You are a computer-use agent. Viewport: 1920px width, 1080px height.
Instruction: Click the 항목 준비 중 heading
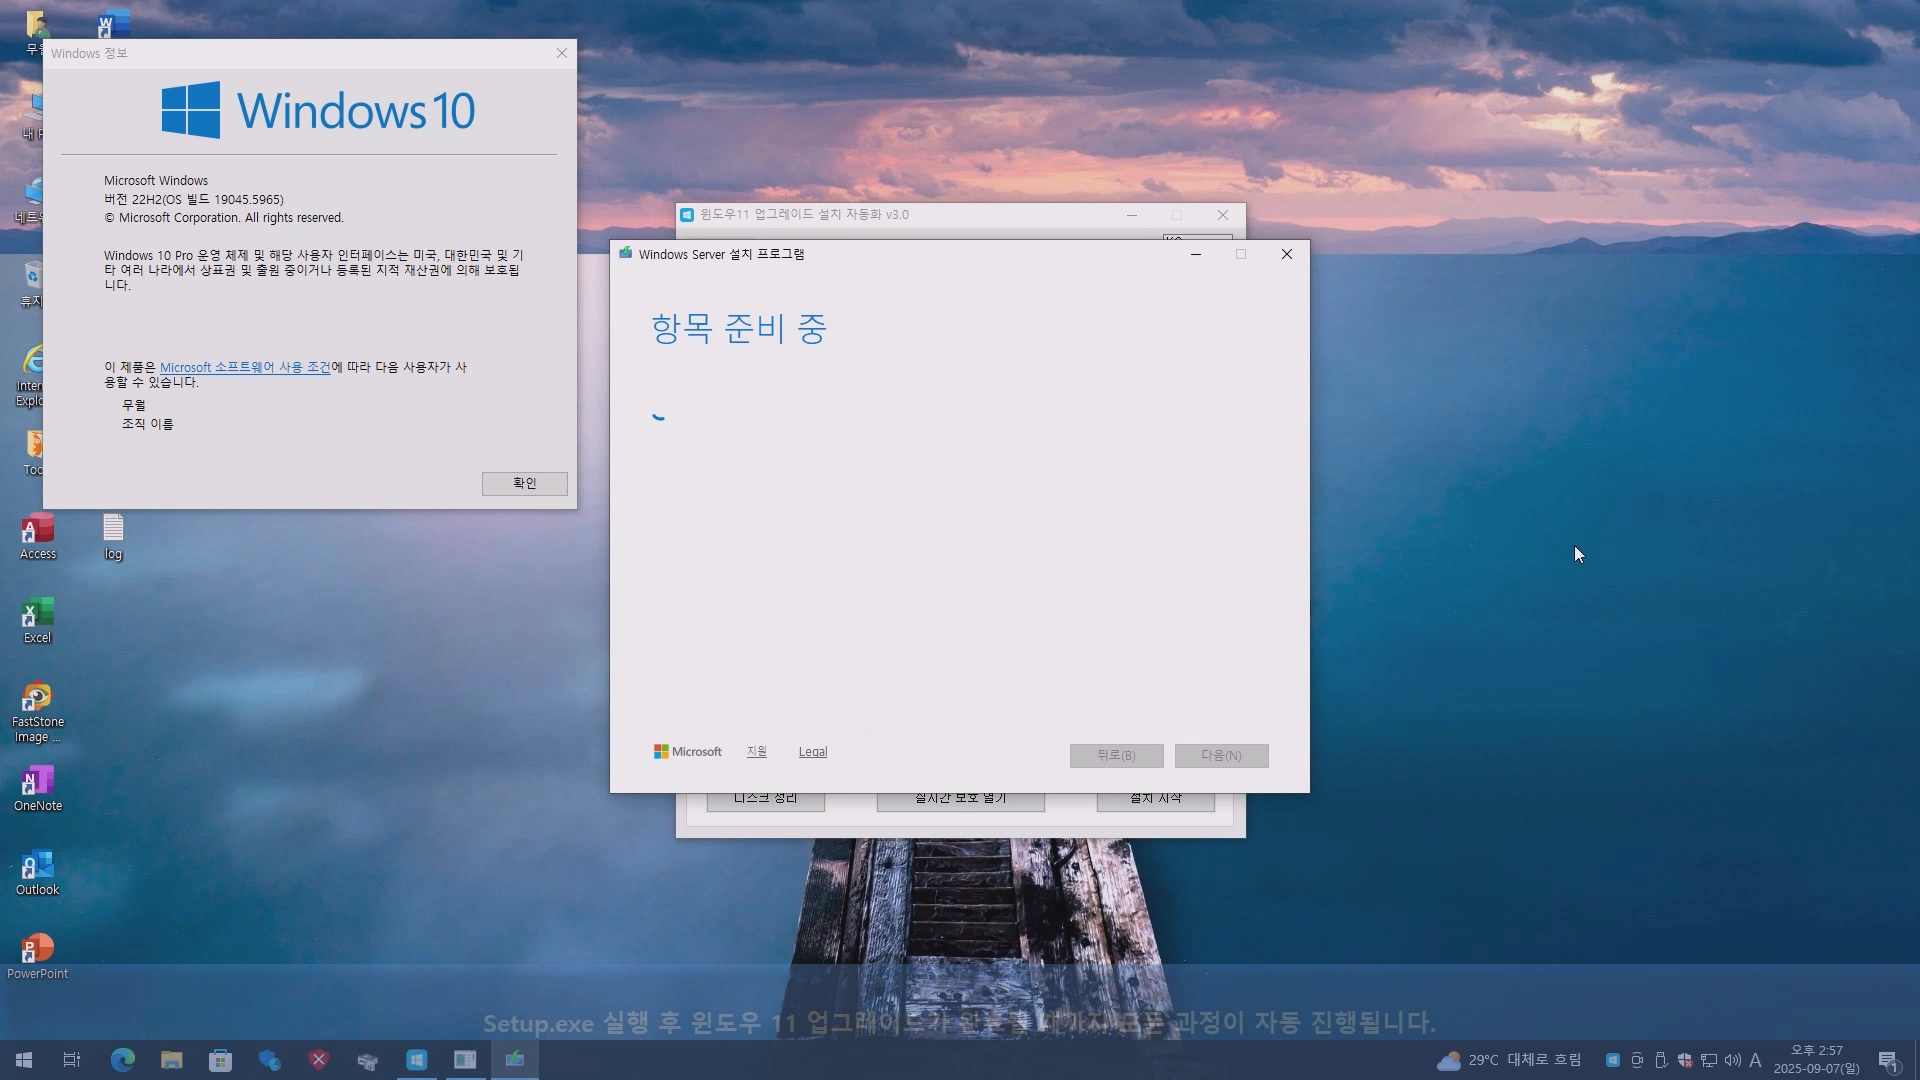739,328
